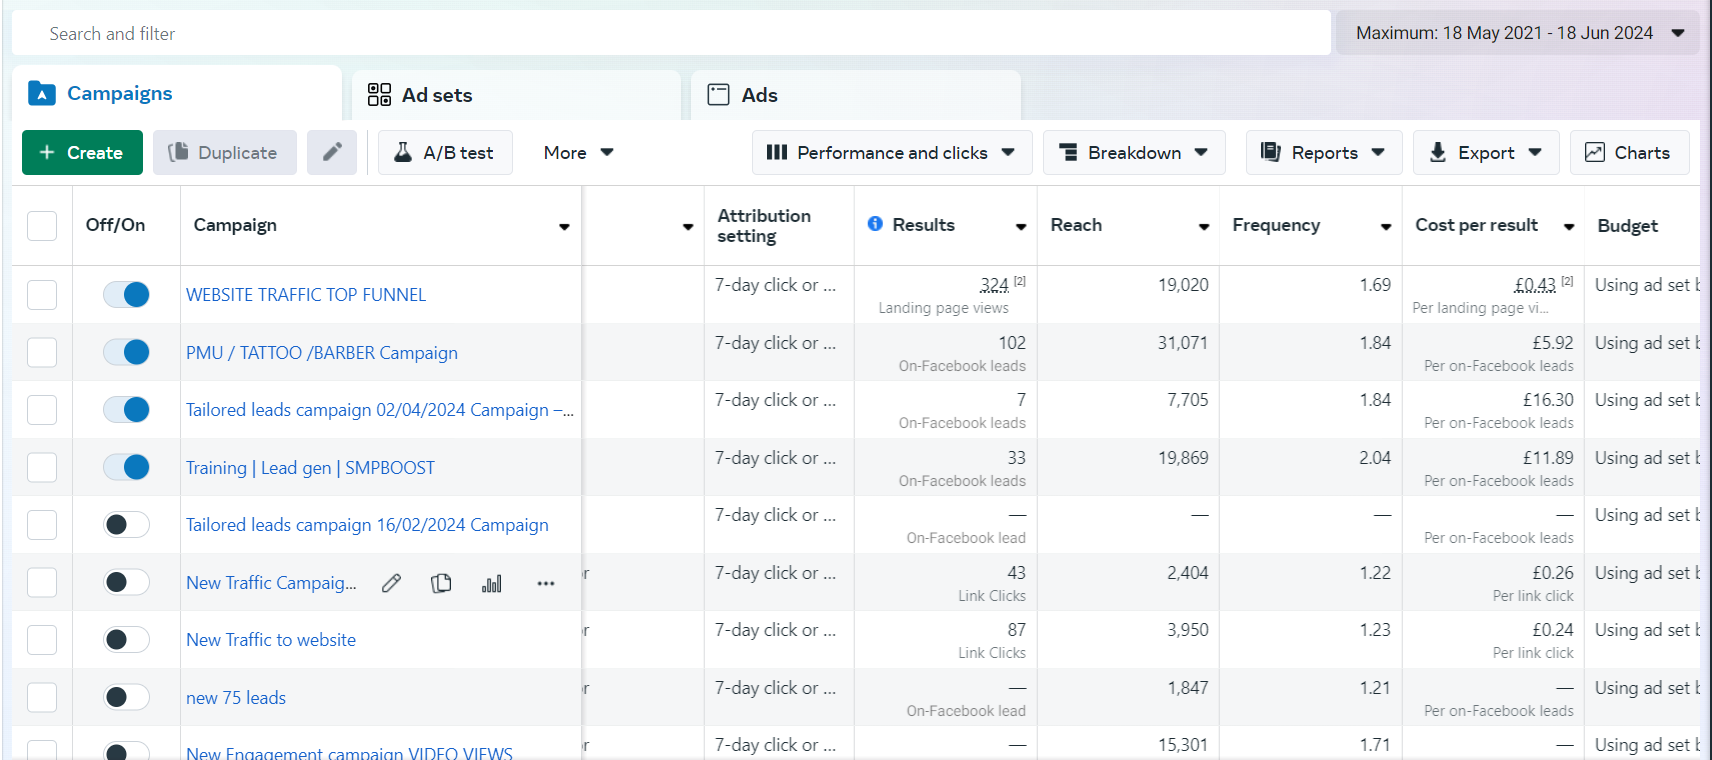This screenshot has height=760, width=1712.
Task: Duplicate New Traffic Campaign using row copy icon
Action: (441, 583)
